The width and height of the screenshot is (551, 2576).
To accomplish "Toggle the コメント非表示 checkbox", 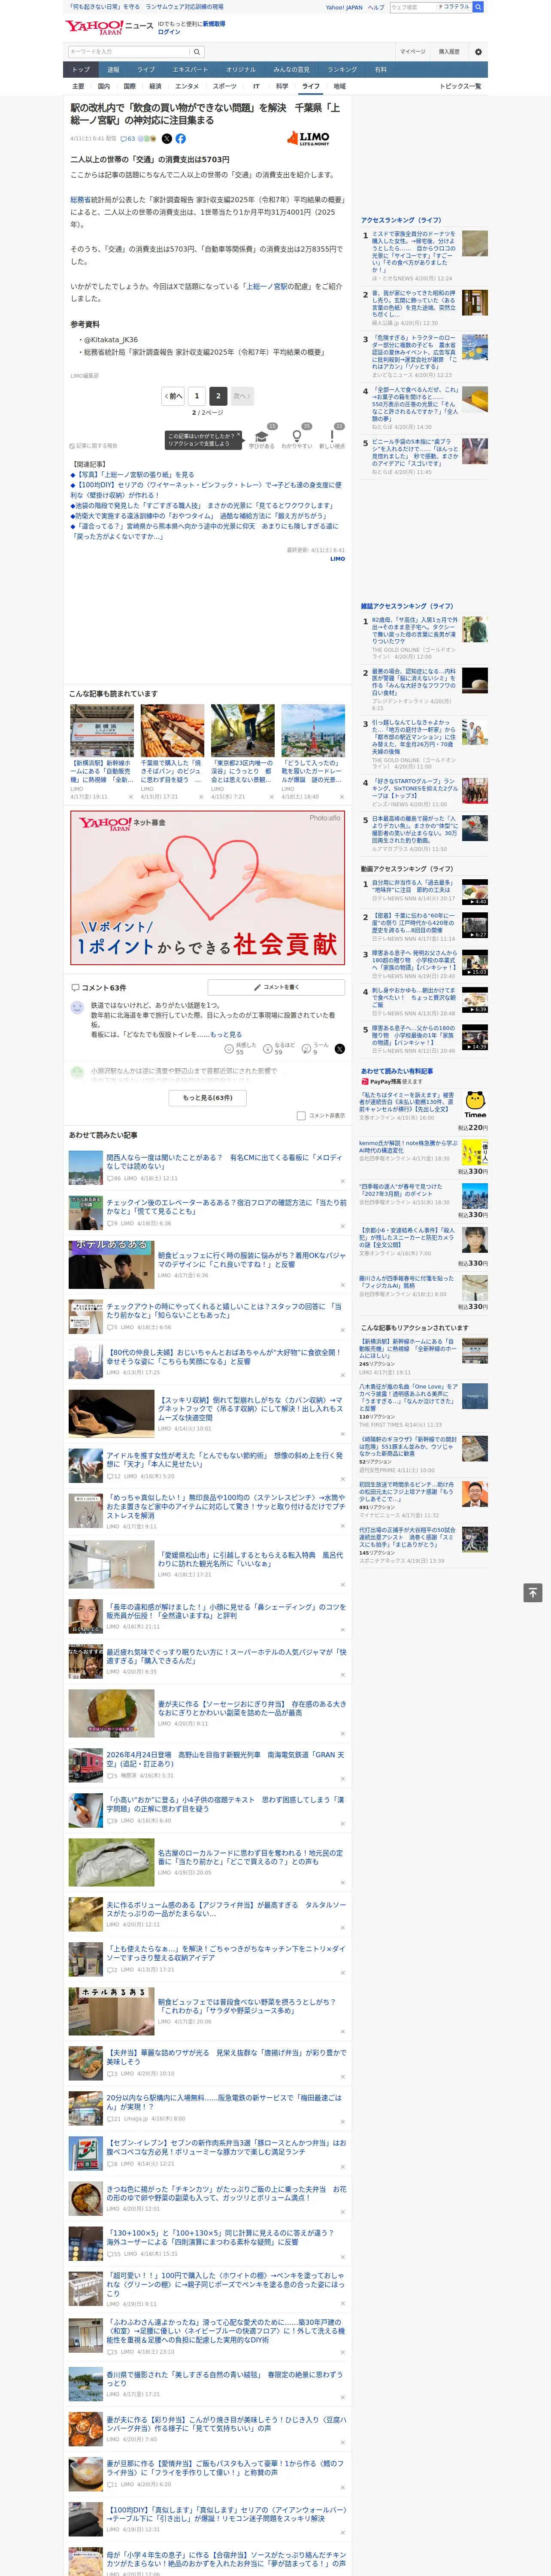I will 301,1115.
